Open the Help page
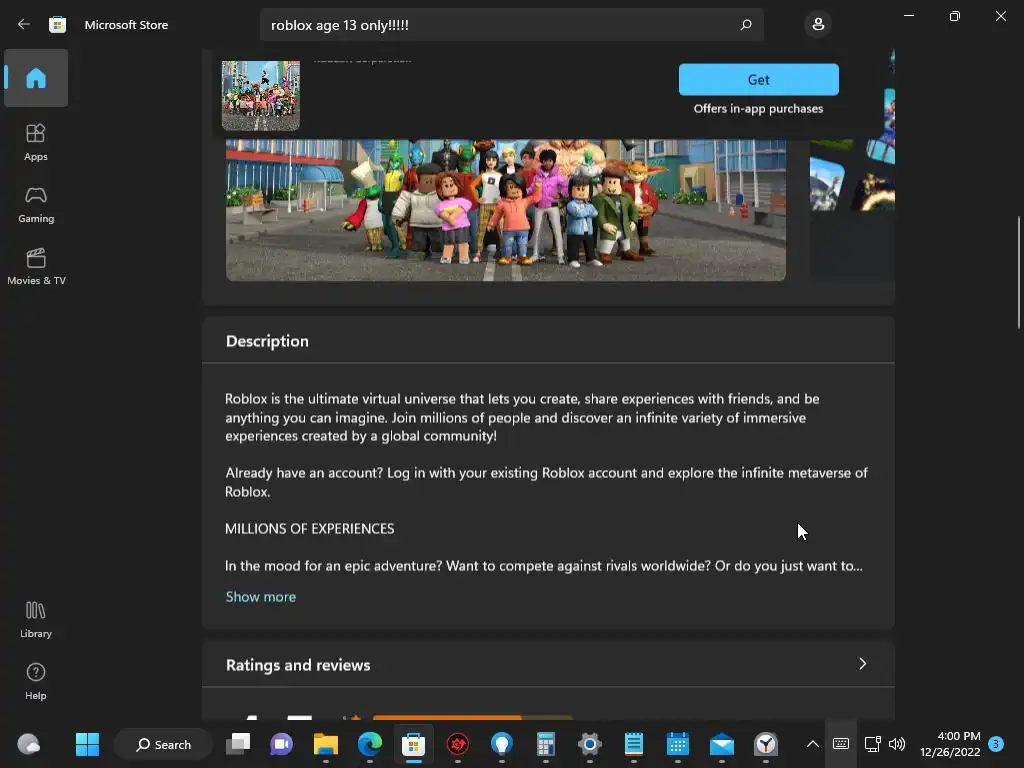 [36, 681]
